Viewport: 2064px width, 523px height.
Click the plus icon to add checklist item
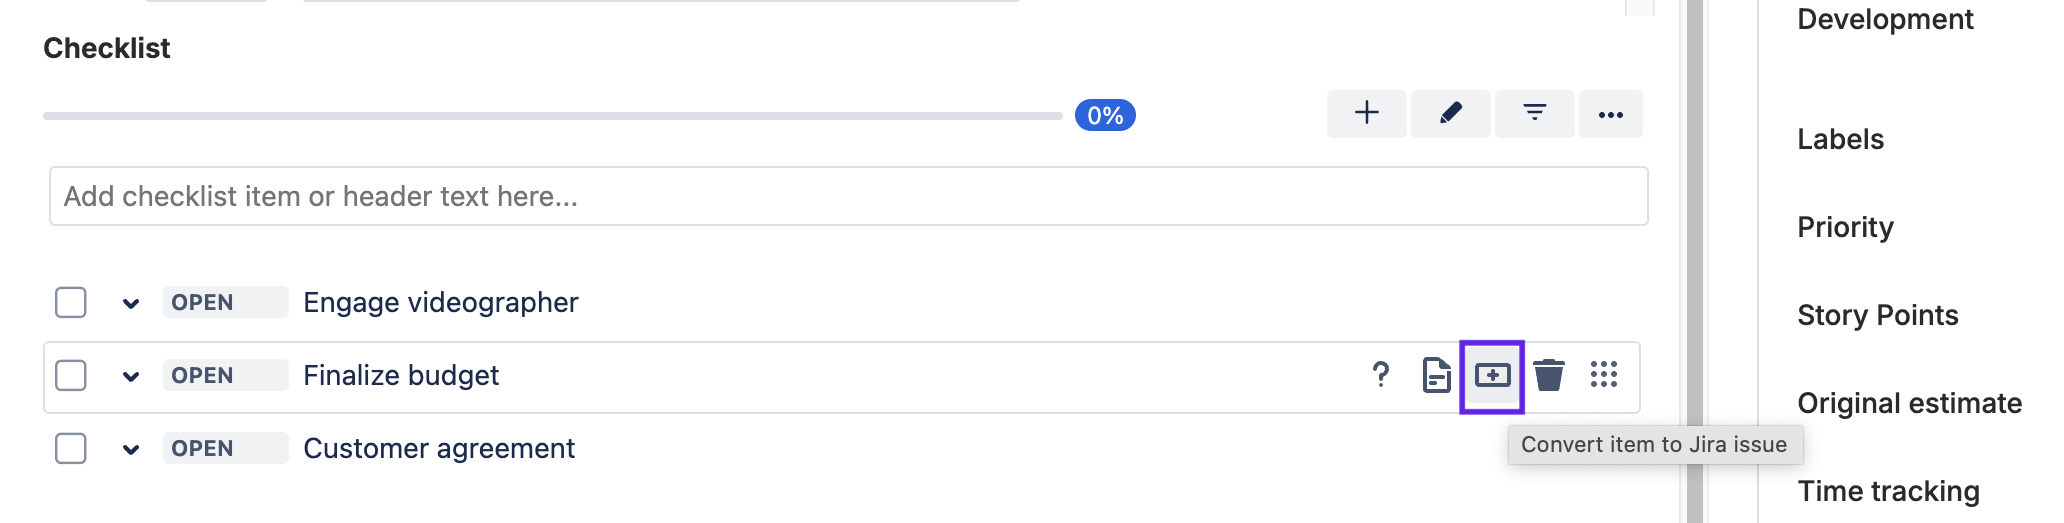pyautogui.click(x=1366, y=113)
